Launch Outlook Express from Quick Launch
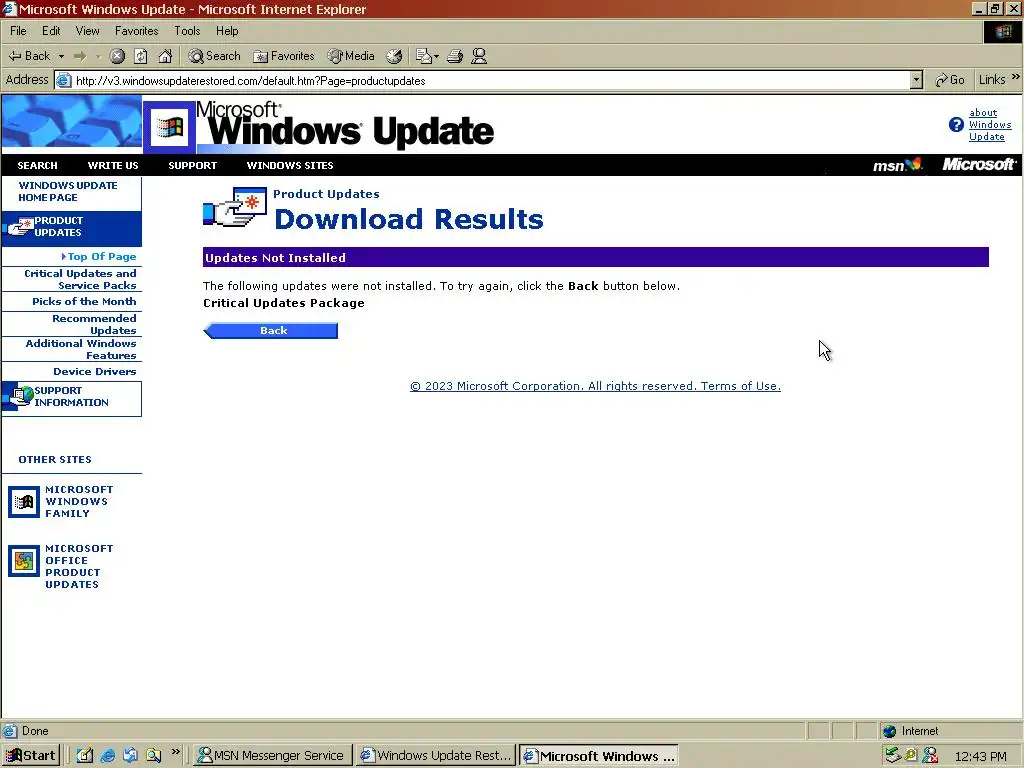The image size is (1024, 768). (x=131, y=756)
